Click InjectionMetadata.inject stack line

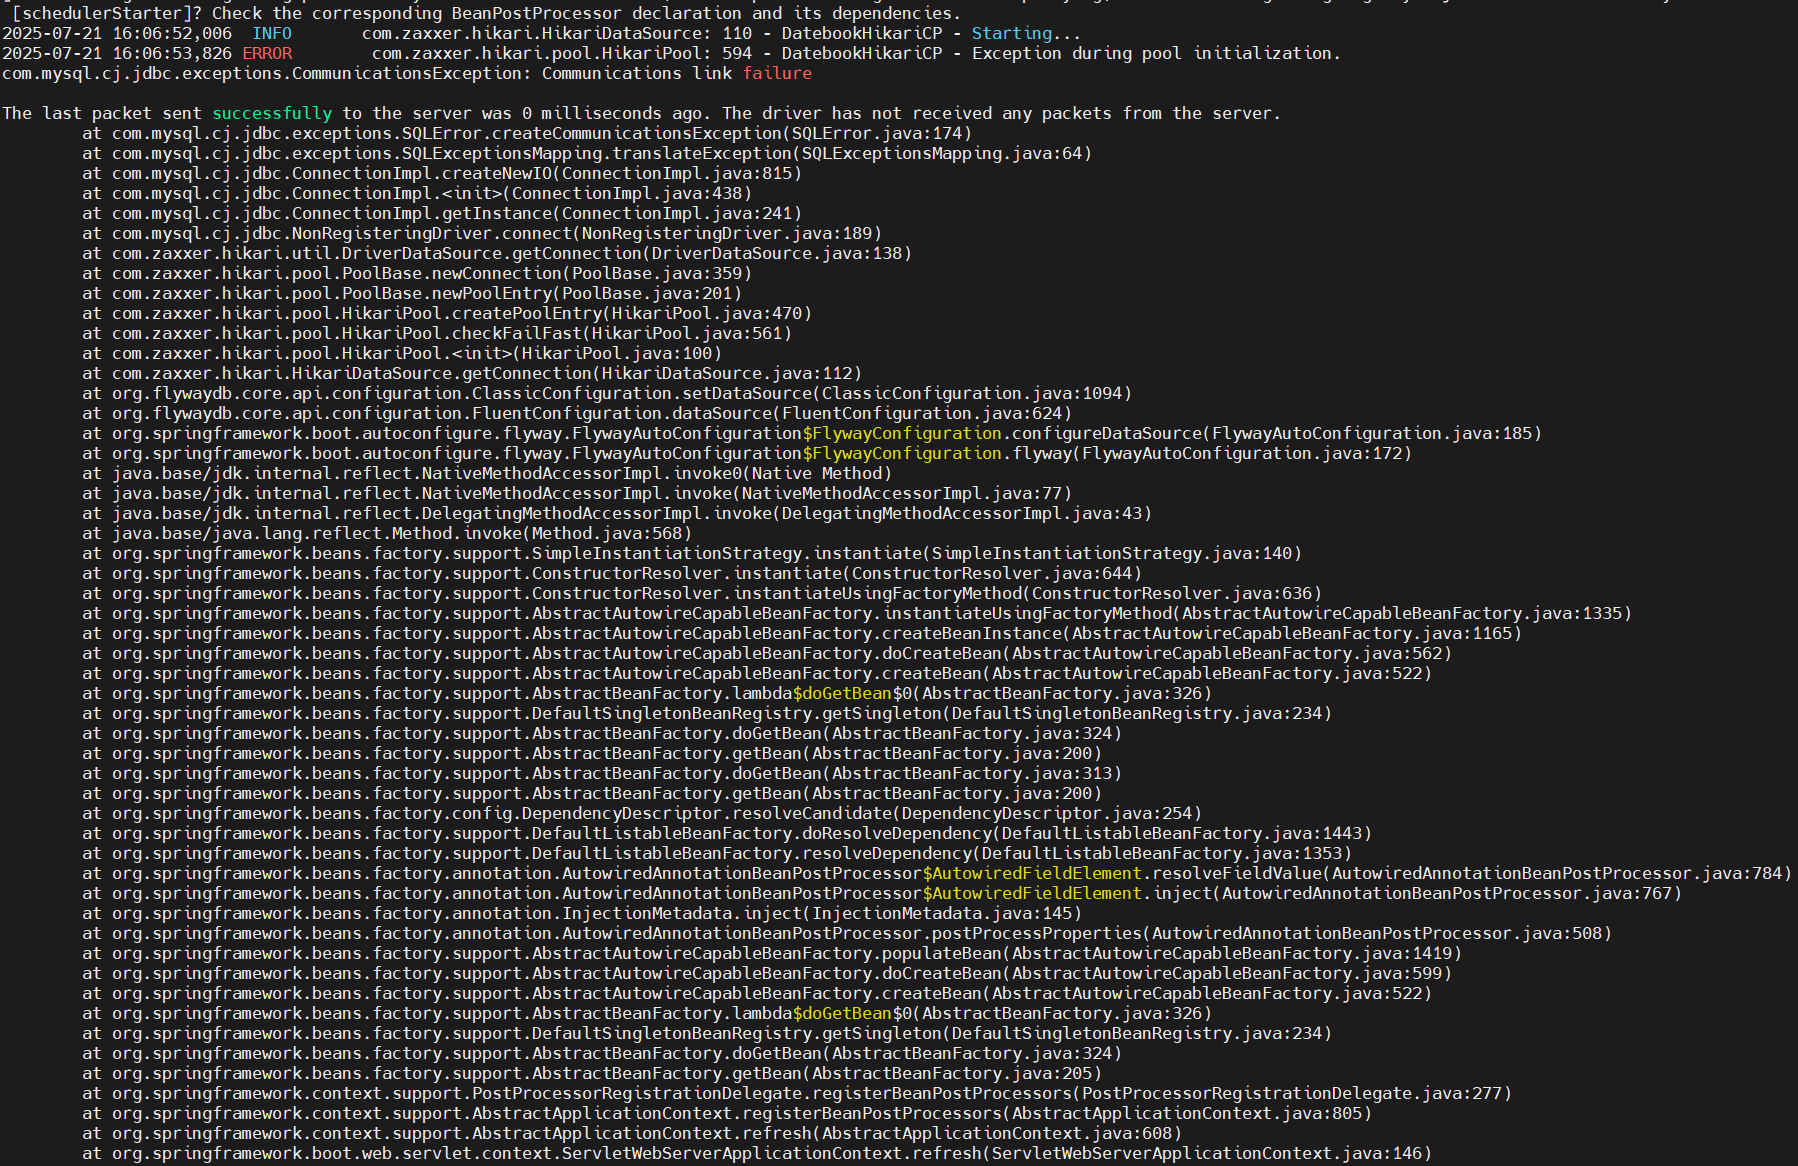click(x=582, y=914)
